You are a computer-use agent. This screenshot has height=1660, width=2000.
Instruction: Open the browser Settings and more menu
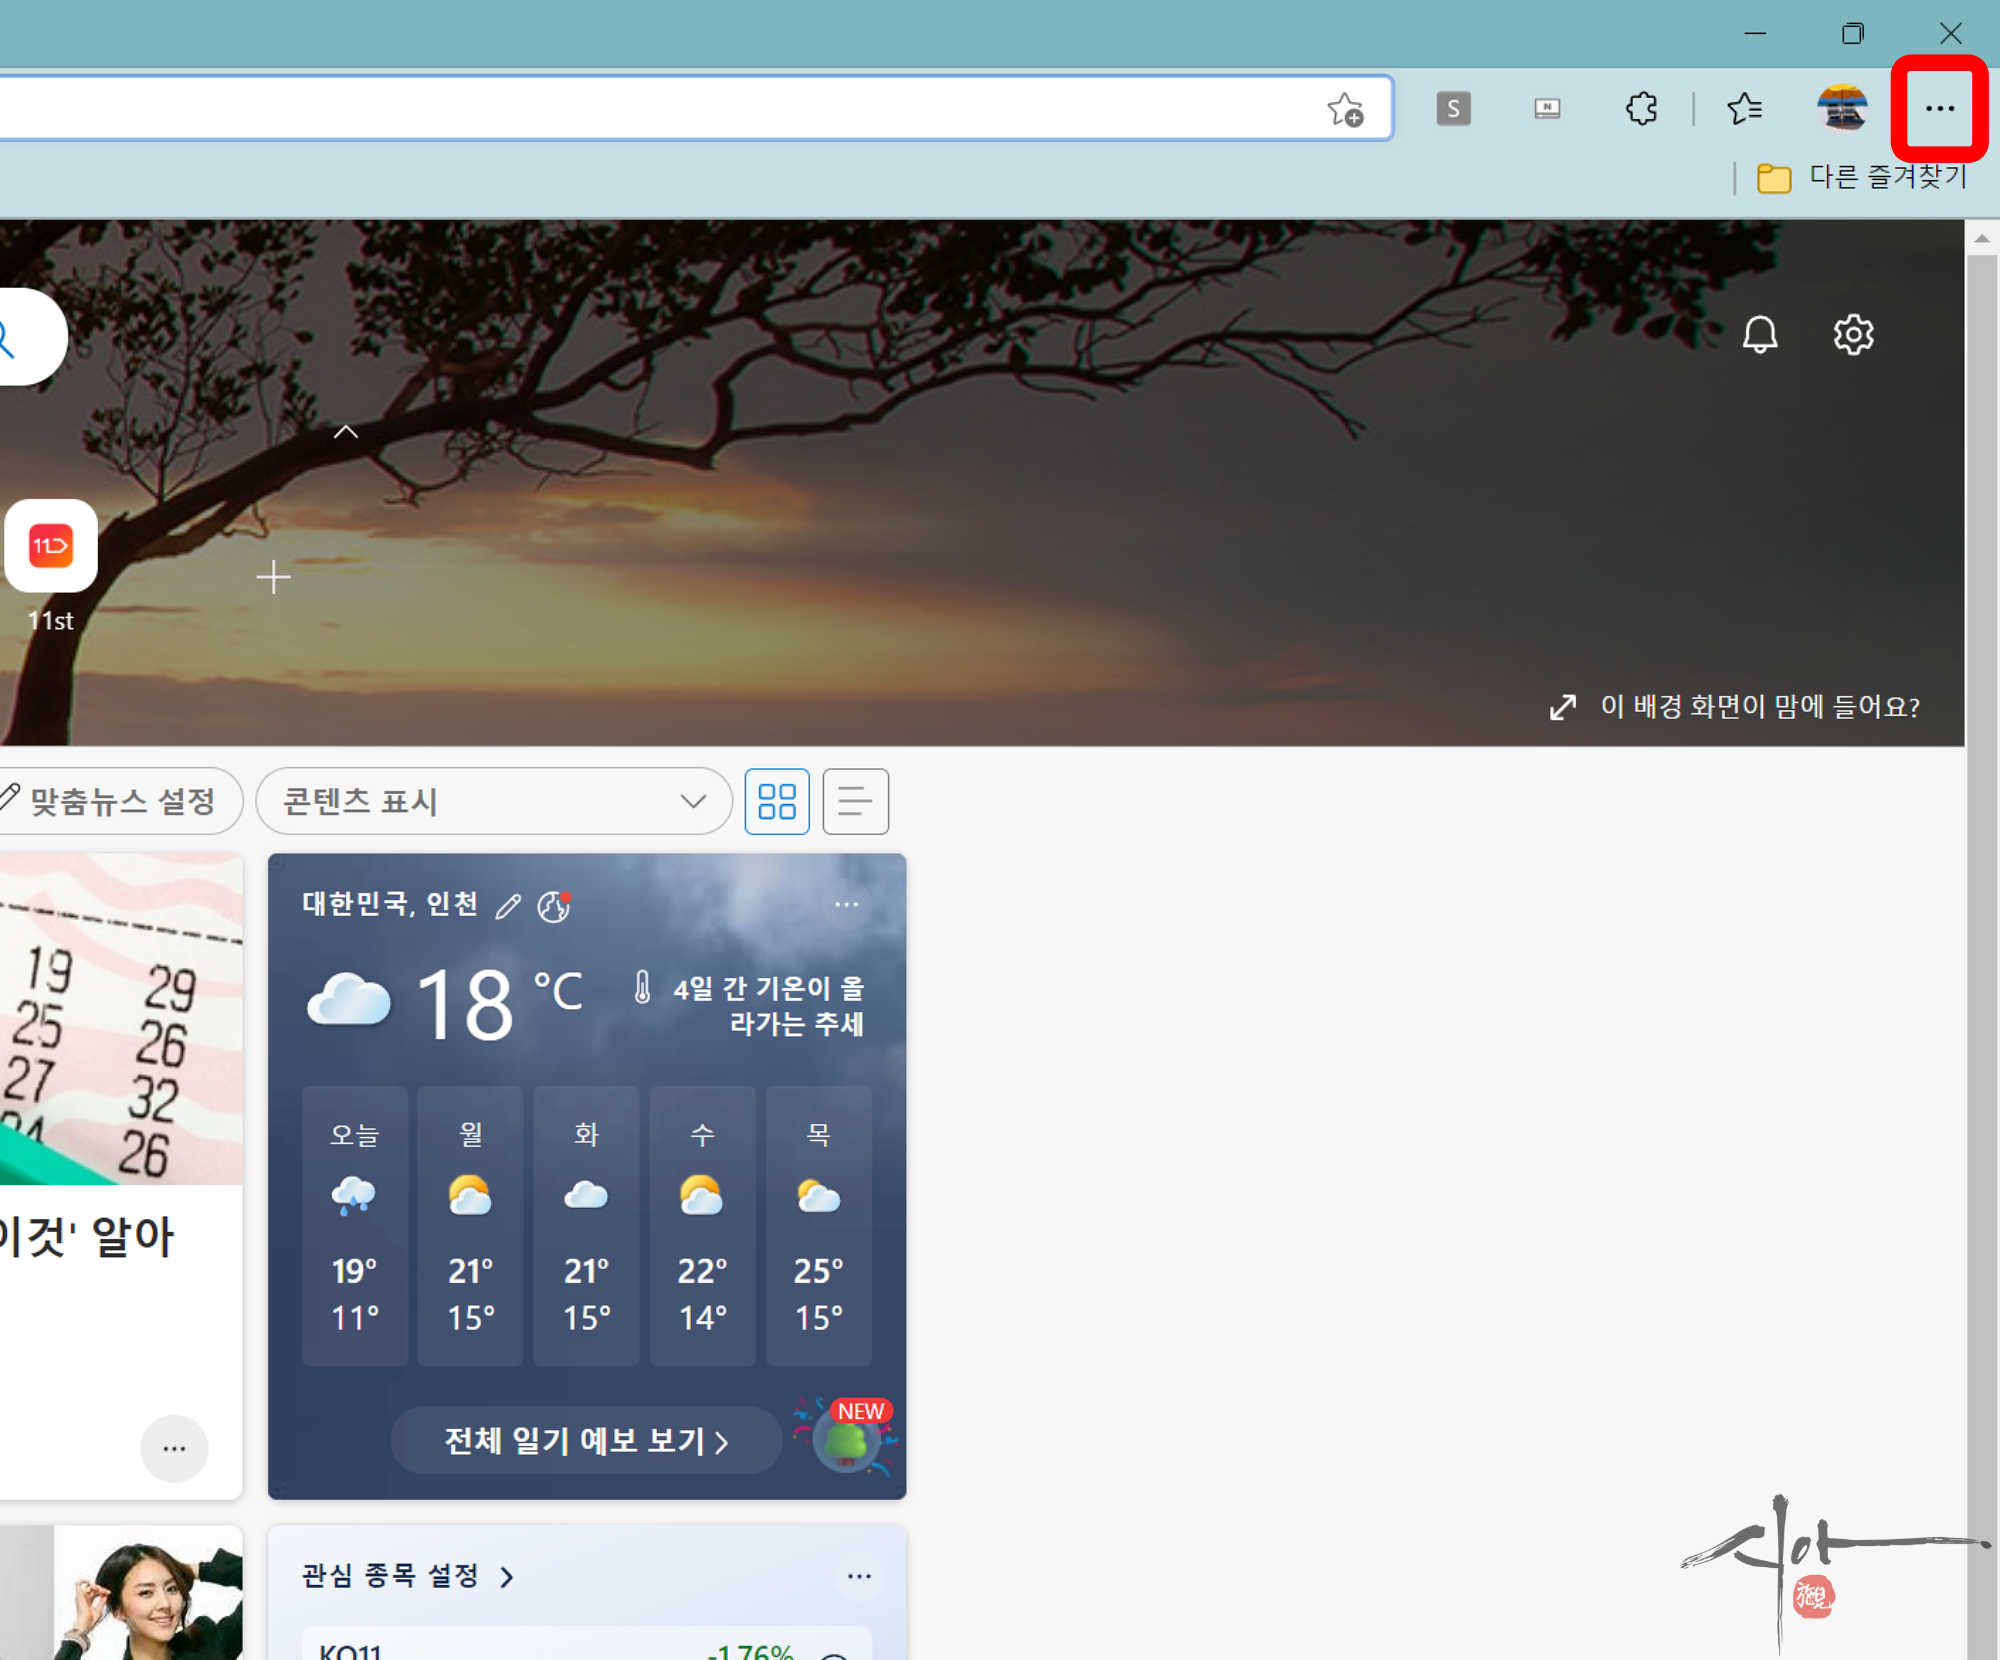[x=1939, y=108]
